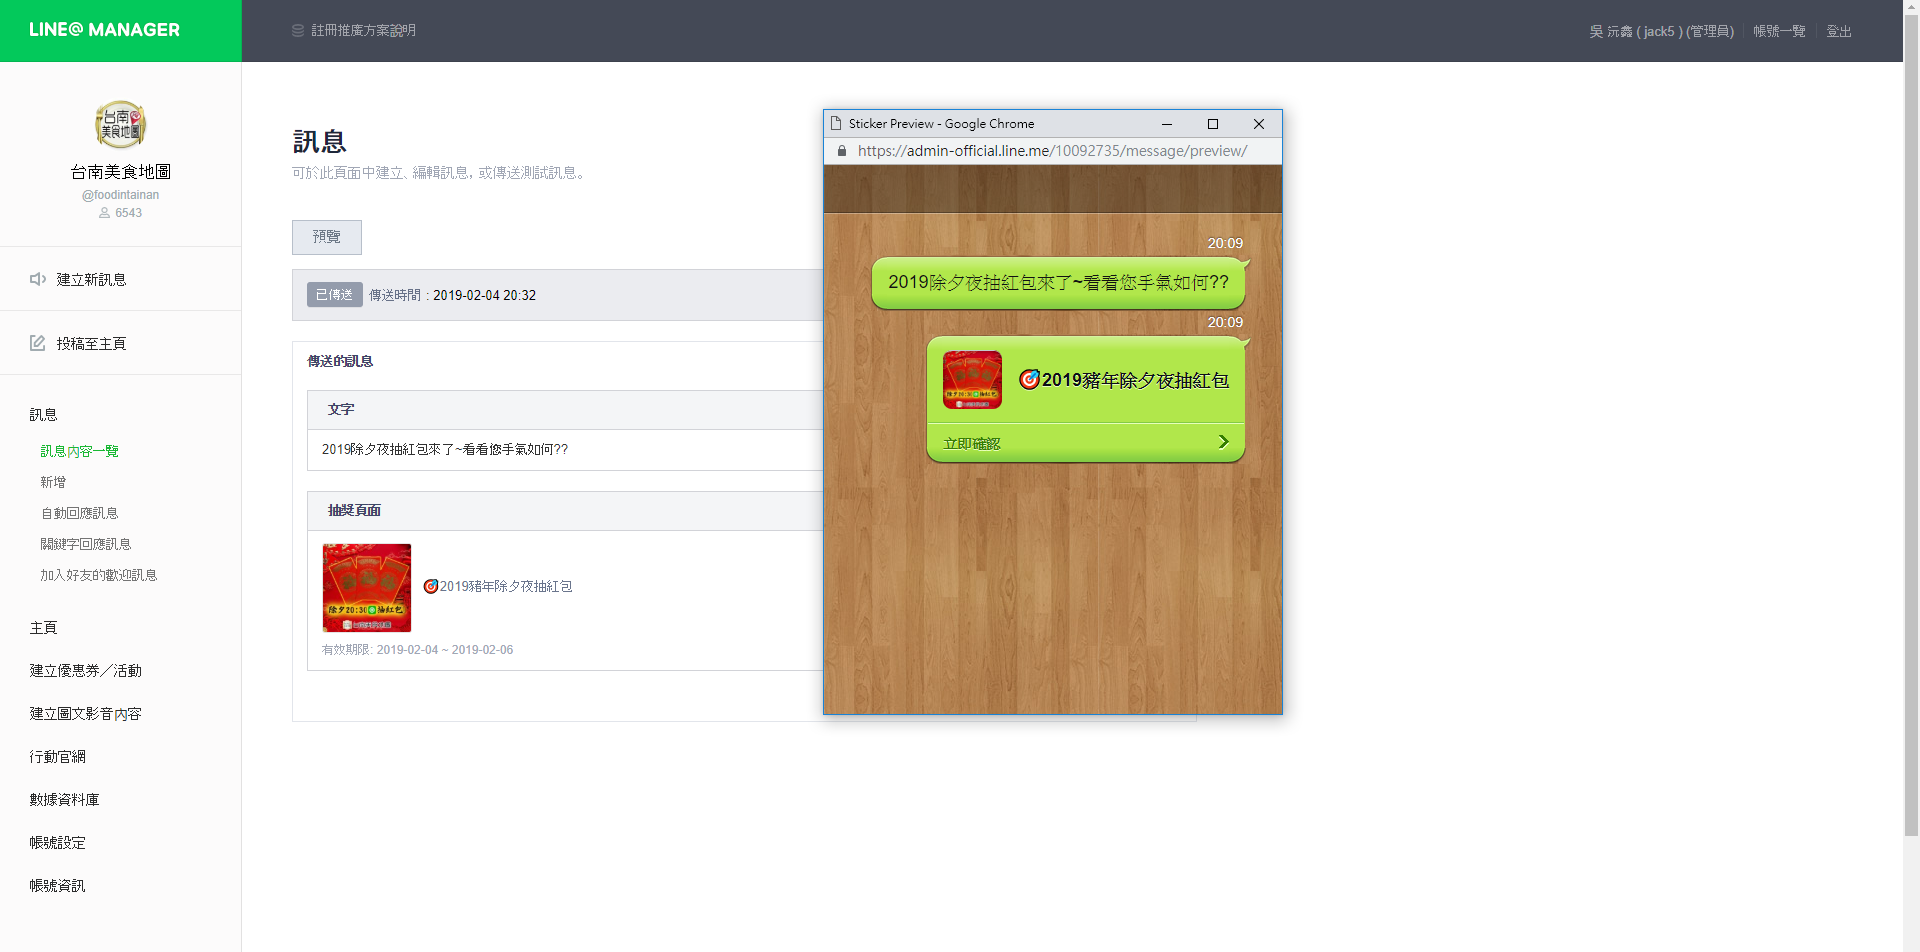The image size is (1920, 952).
Task: Click the arrow chevron next to 立即確認
Action: (1223, 442)
